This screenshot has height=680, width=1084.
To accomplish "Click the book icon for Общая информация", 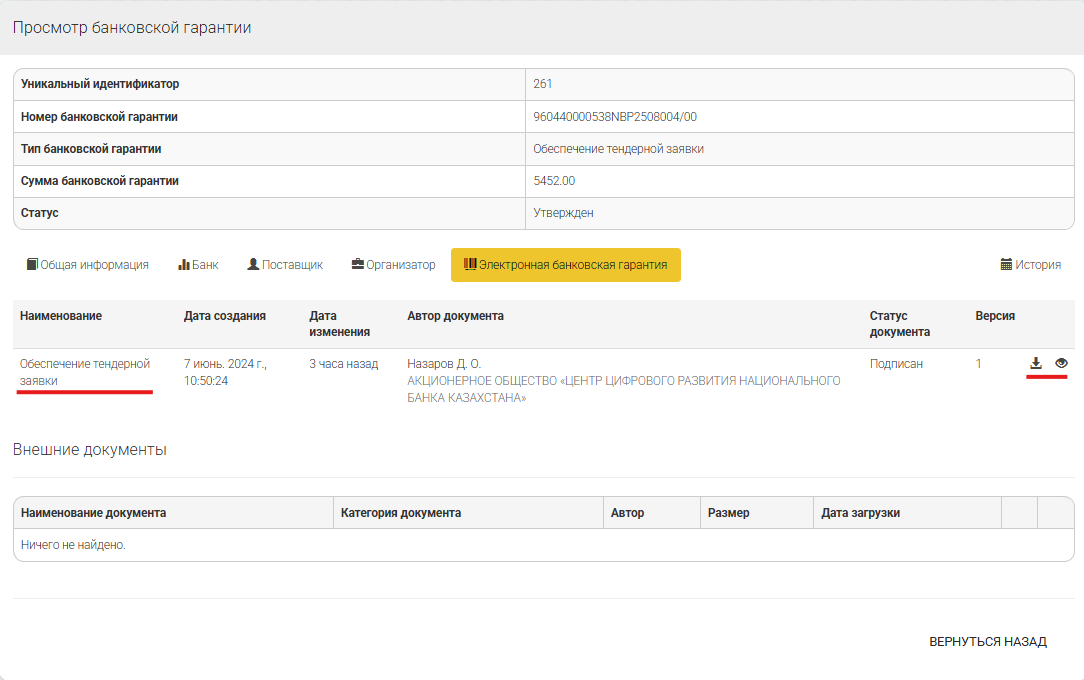I will (33, 265).
